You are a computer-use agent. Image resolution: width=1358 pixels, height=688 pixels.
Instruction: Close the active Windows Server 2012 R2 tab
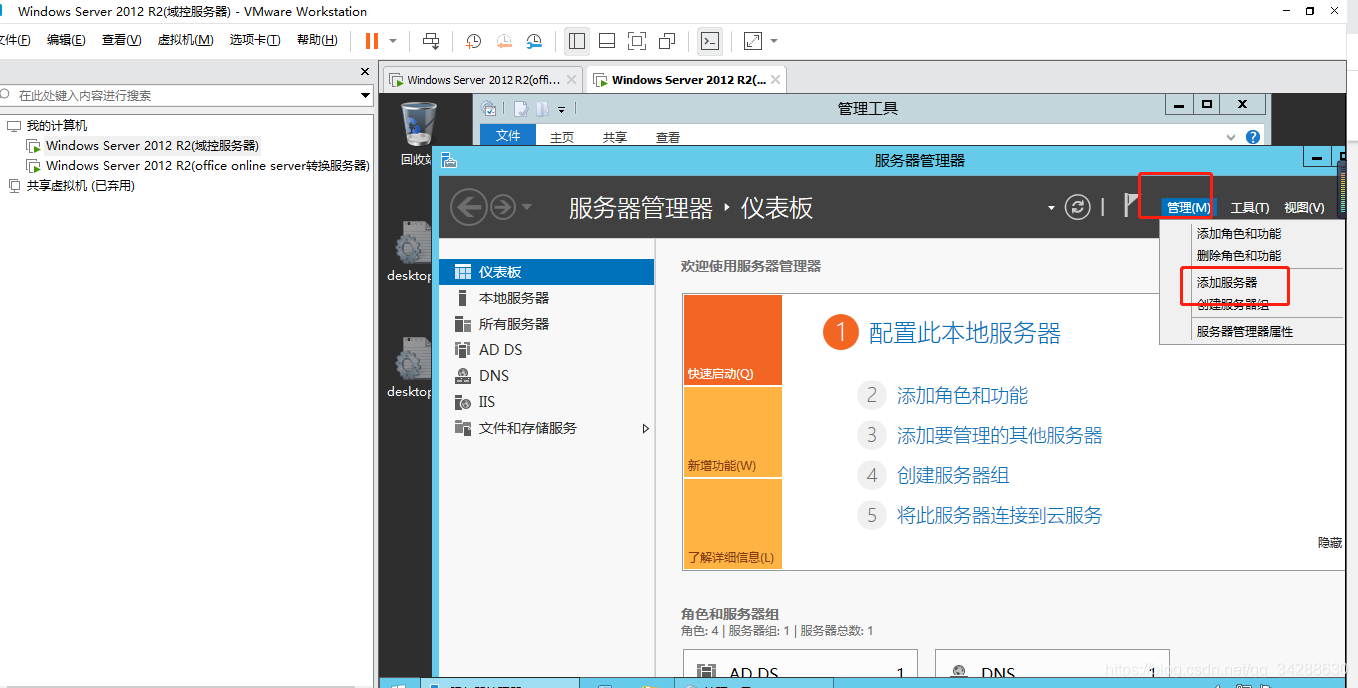pos(776,80)
